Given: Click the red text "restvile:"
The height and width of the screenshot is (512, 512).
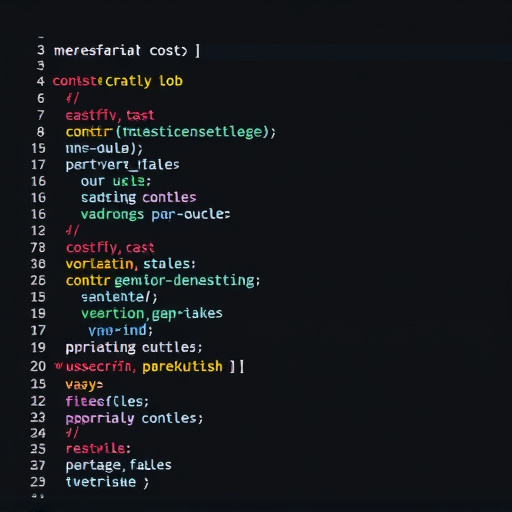Looking at the screenshot, I should tap(98, 449).
